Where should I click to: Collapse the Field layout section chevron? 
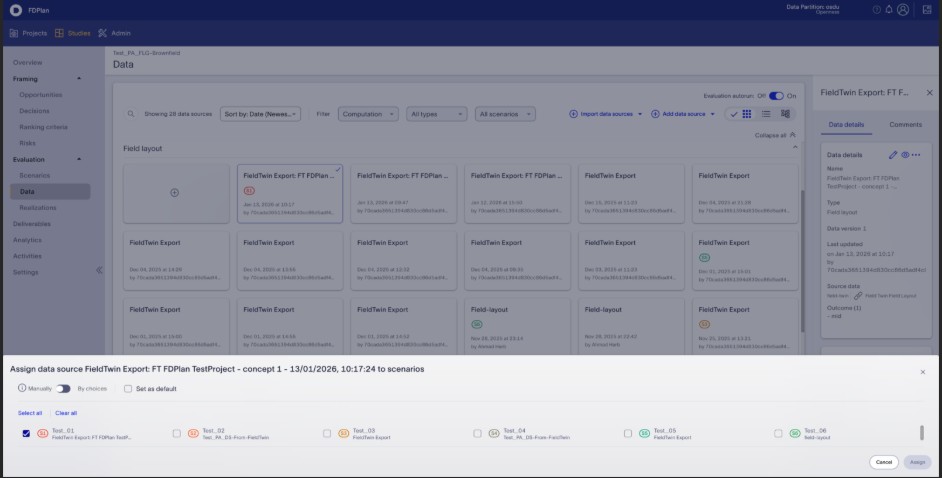tap(795, 148)
